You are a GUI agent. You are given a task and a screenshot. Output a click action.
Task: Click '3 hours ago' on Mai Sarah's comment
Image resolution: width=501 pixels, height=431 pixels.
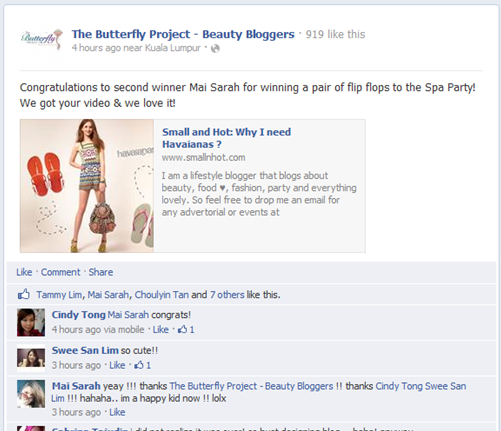click(76, 412)
